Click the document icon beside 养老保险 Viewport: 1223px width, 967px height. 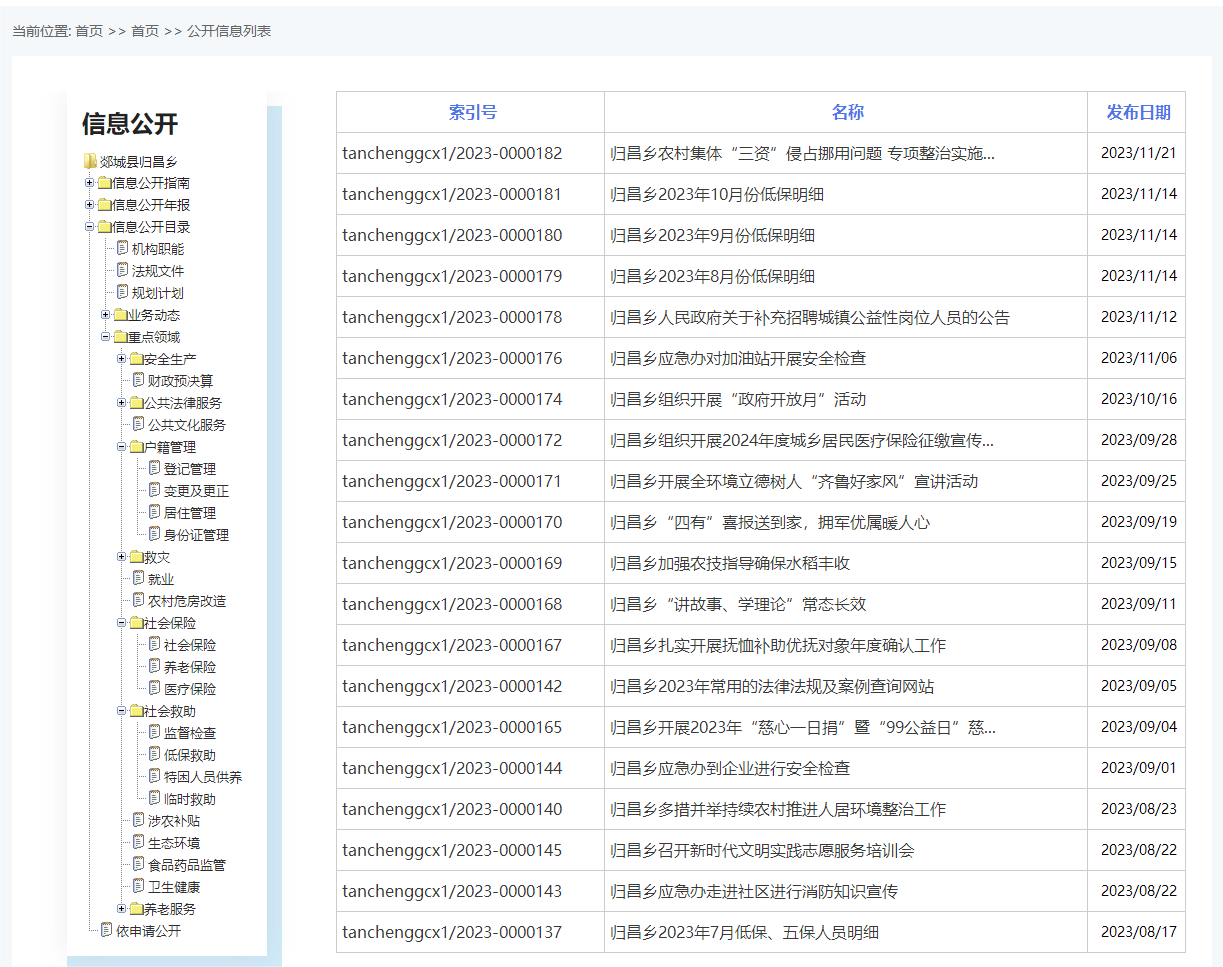(x=154, y=666)
